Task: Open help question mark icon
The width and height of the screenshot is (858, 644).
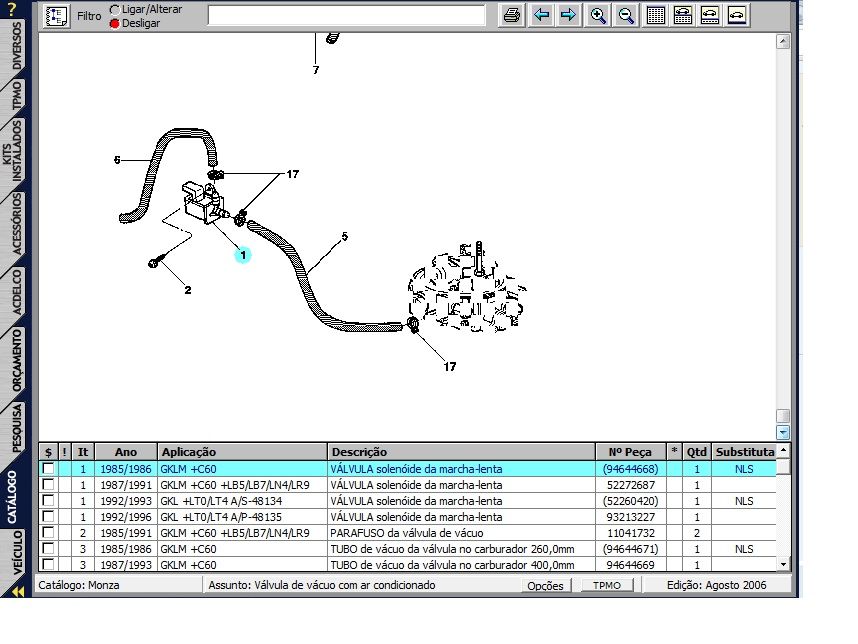Action: [12, 9]
